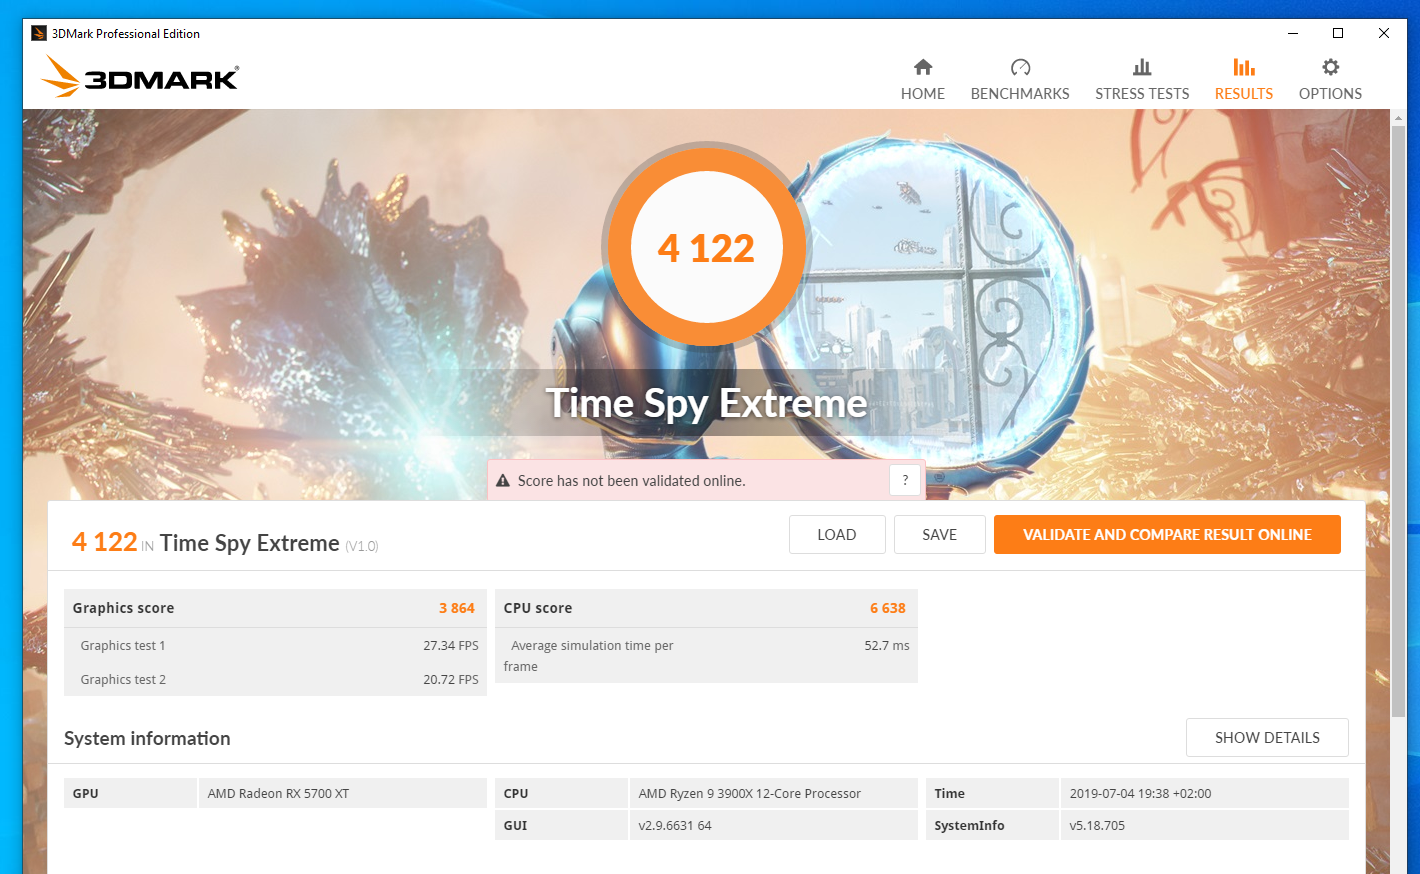Click the SAVE button
Image resolution: width=1420 pixels, height=874 pixels.
(940, 535)
